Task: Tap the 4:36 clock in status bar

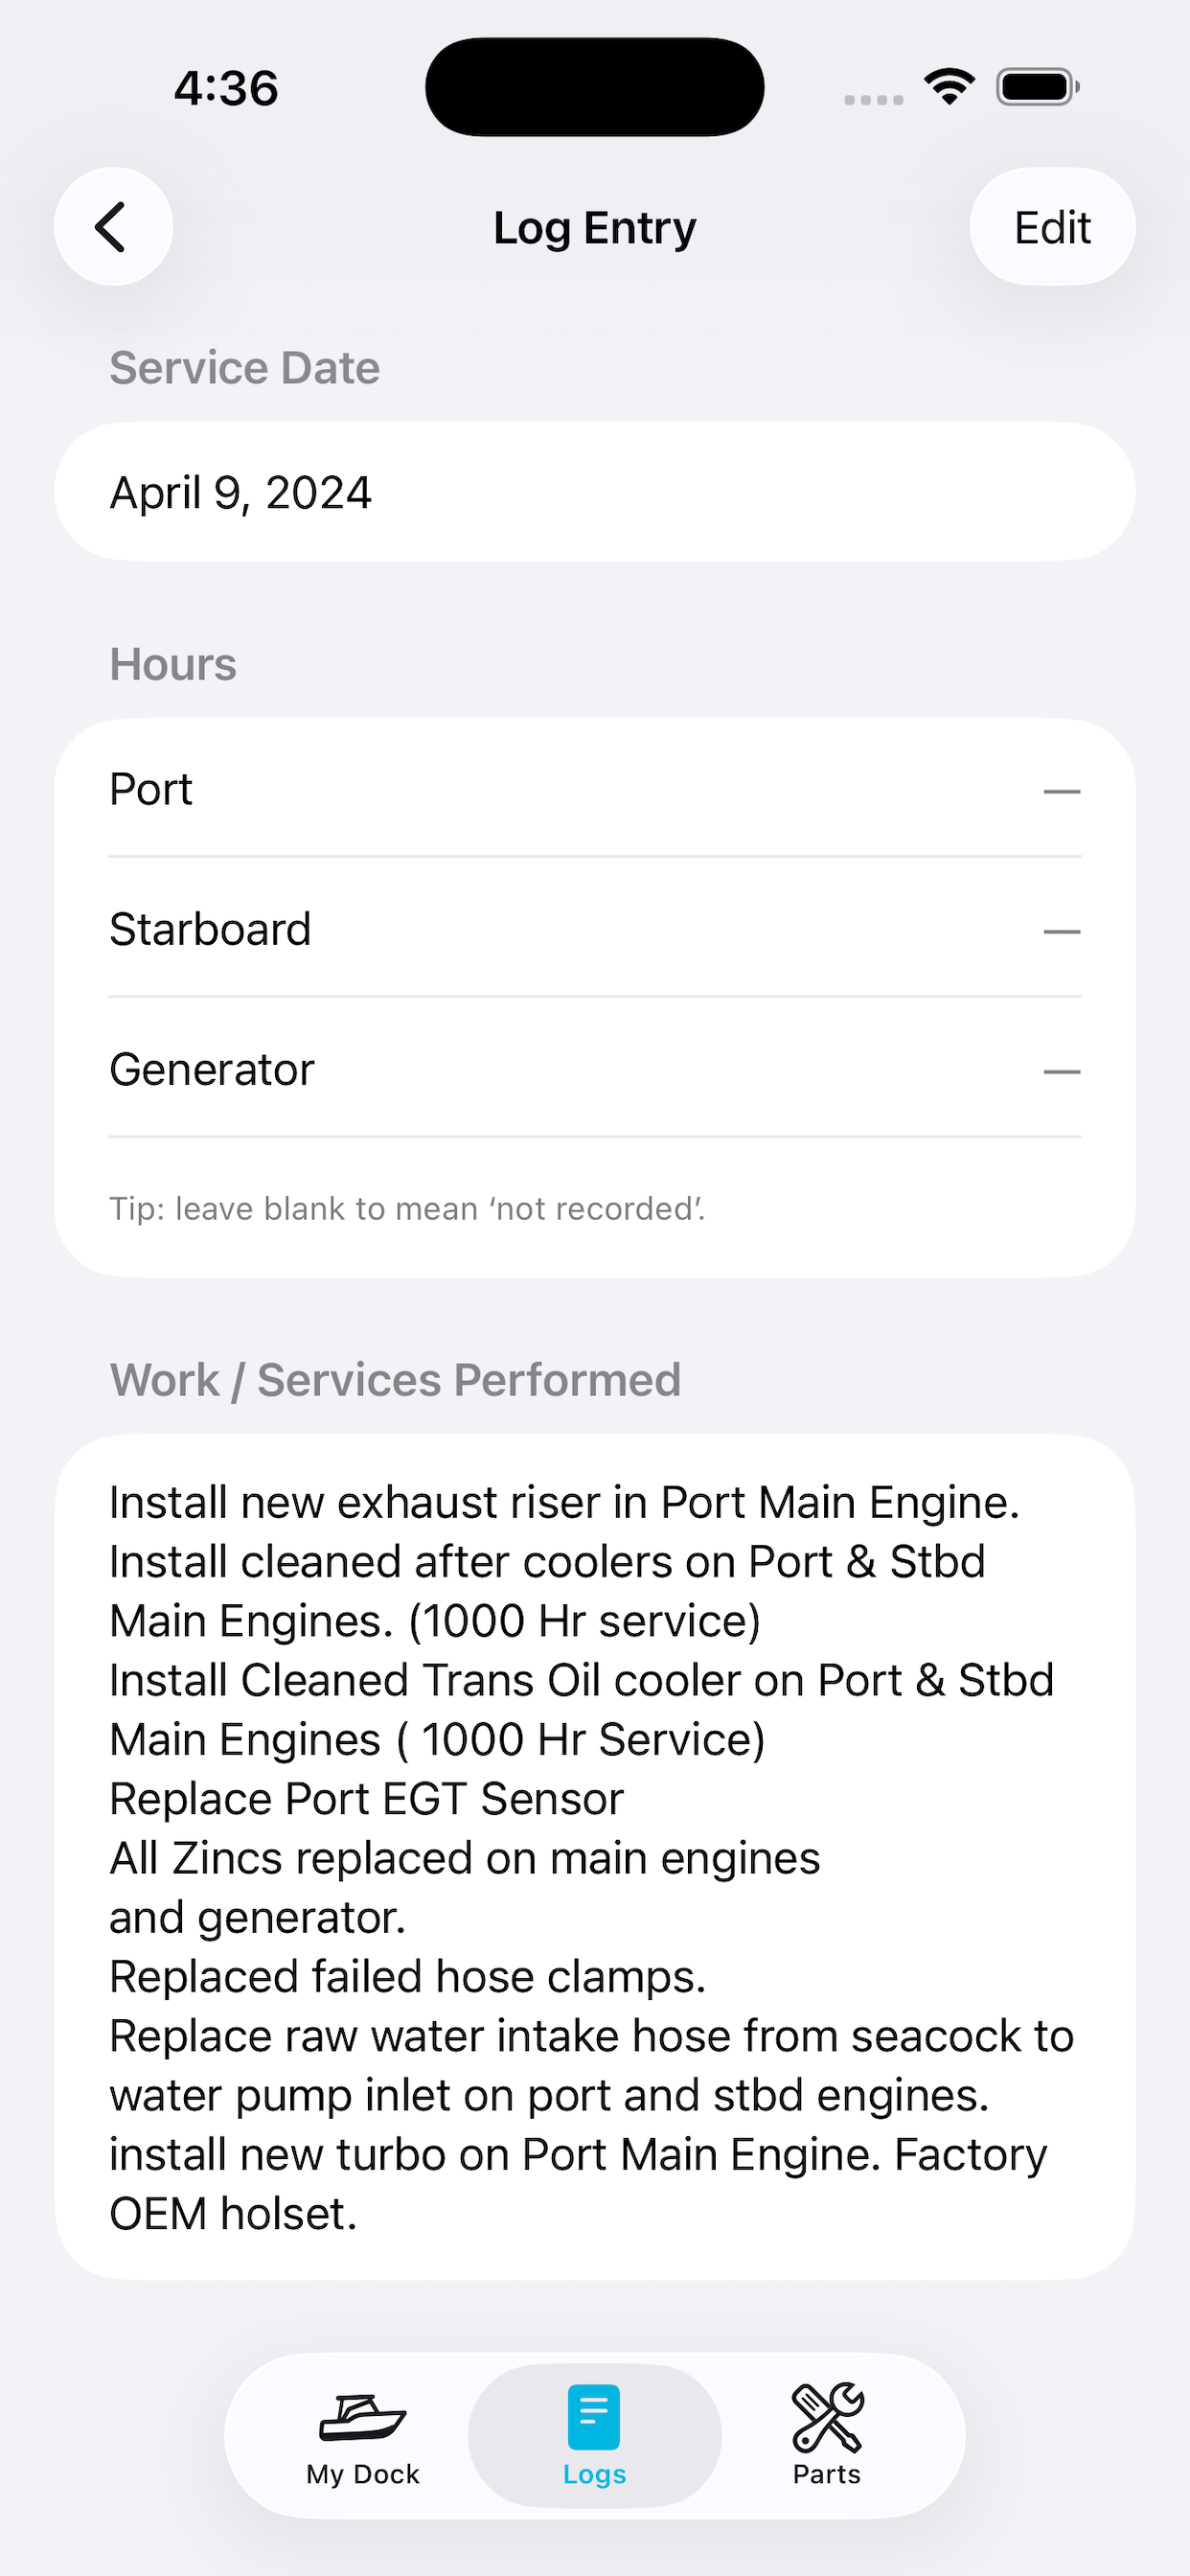Action: point(226,88)
